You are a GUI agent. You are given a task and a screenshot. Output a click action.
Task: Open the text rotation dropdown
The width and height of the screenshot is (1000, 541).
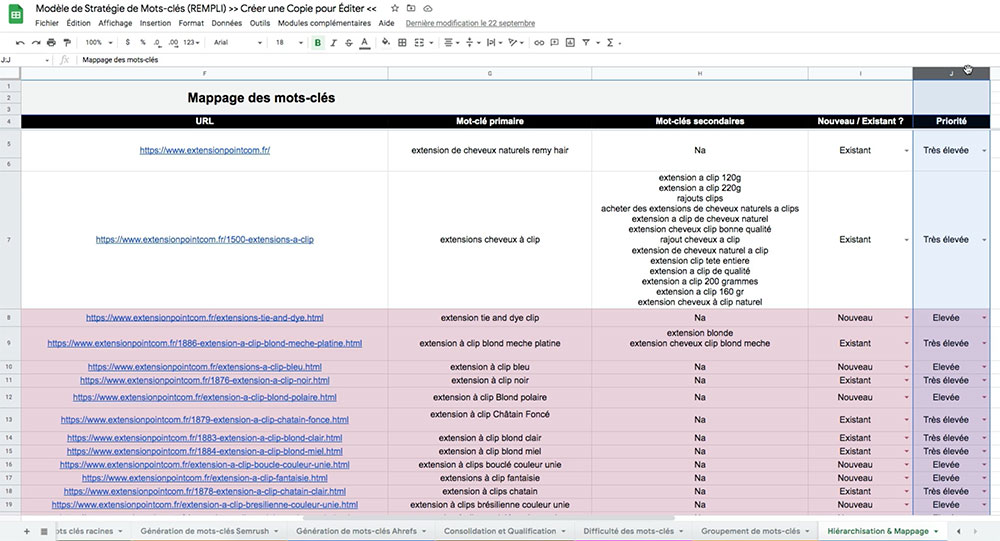[x=515, y=43]
